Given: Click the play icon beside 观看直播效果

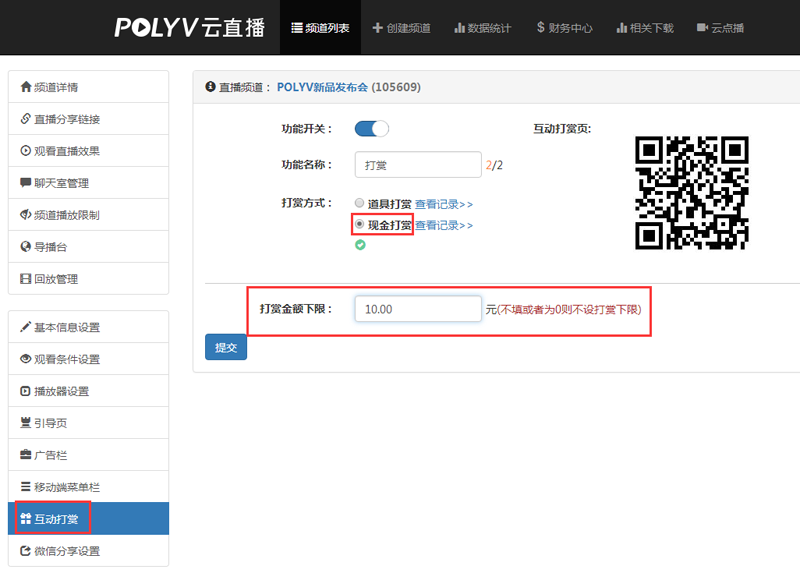Looking at the screenshot, I should click(26, 151).
